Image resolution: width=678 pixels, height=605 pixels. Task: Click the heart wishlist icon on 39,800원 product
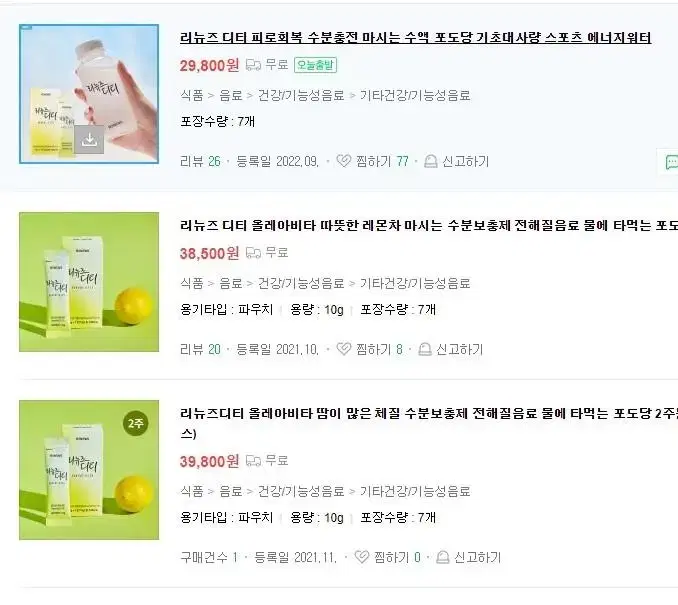pyautogui.click(x=361, y=557)
